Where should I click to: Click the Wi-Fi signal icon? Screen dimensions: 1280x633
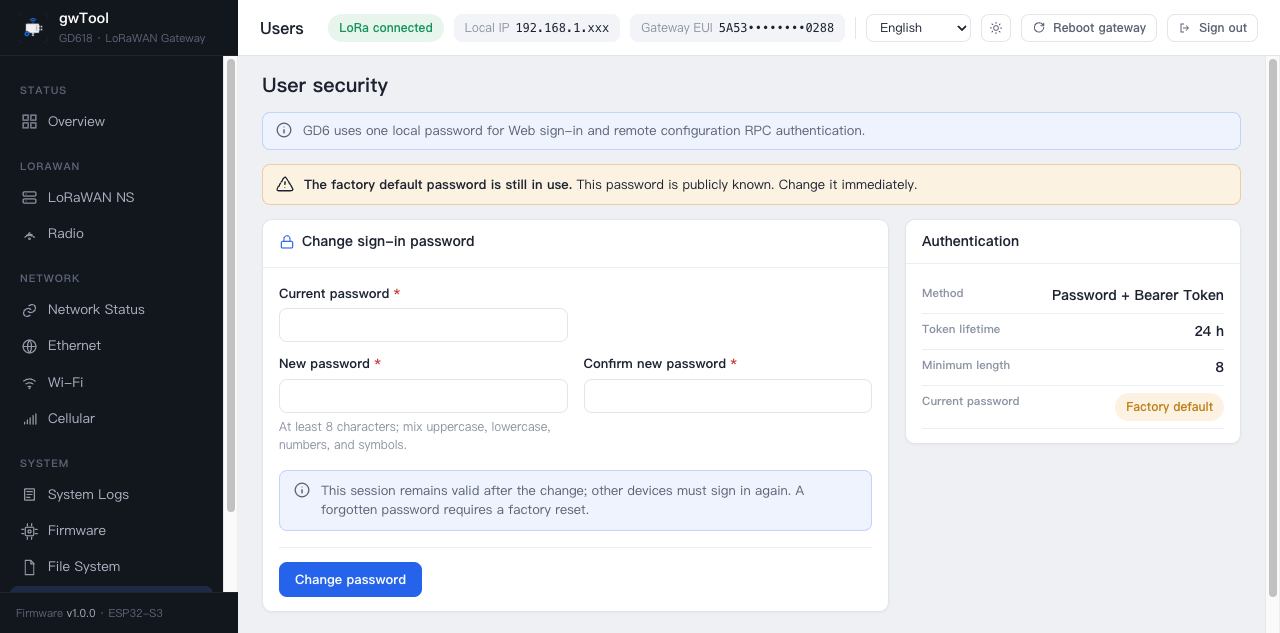pos(29,382)
